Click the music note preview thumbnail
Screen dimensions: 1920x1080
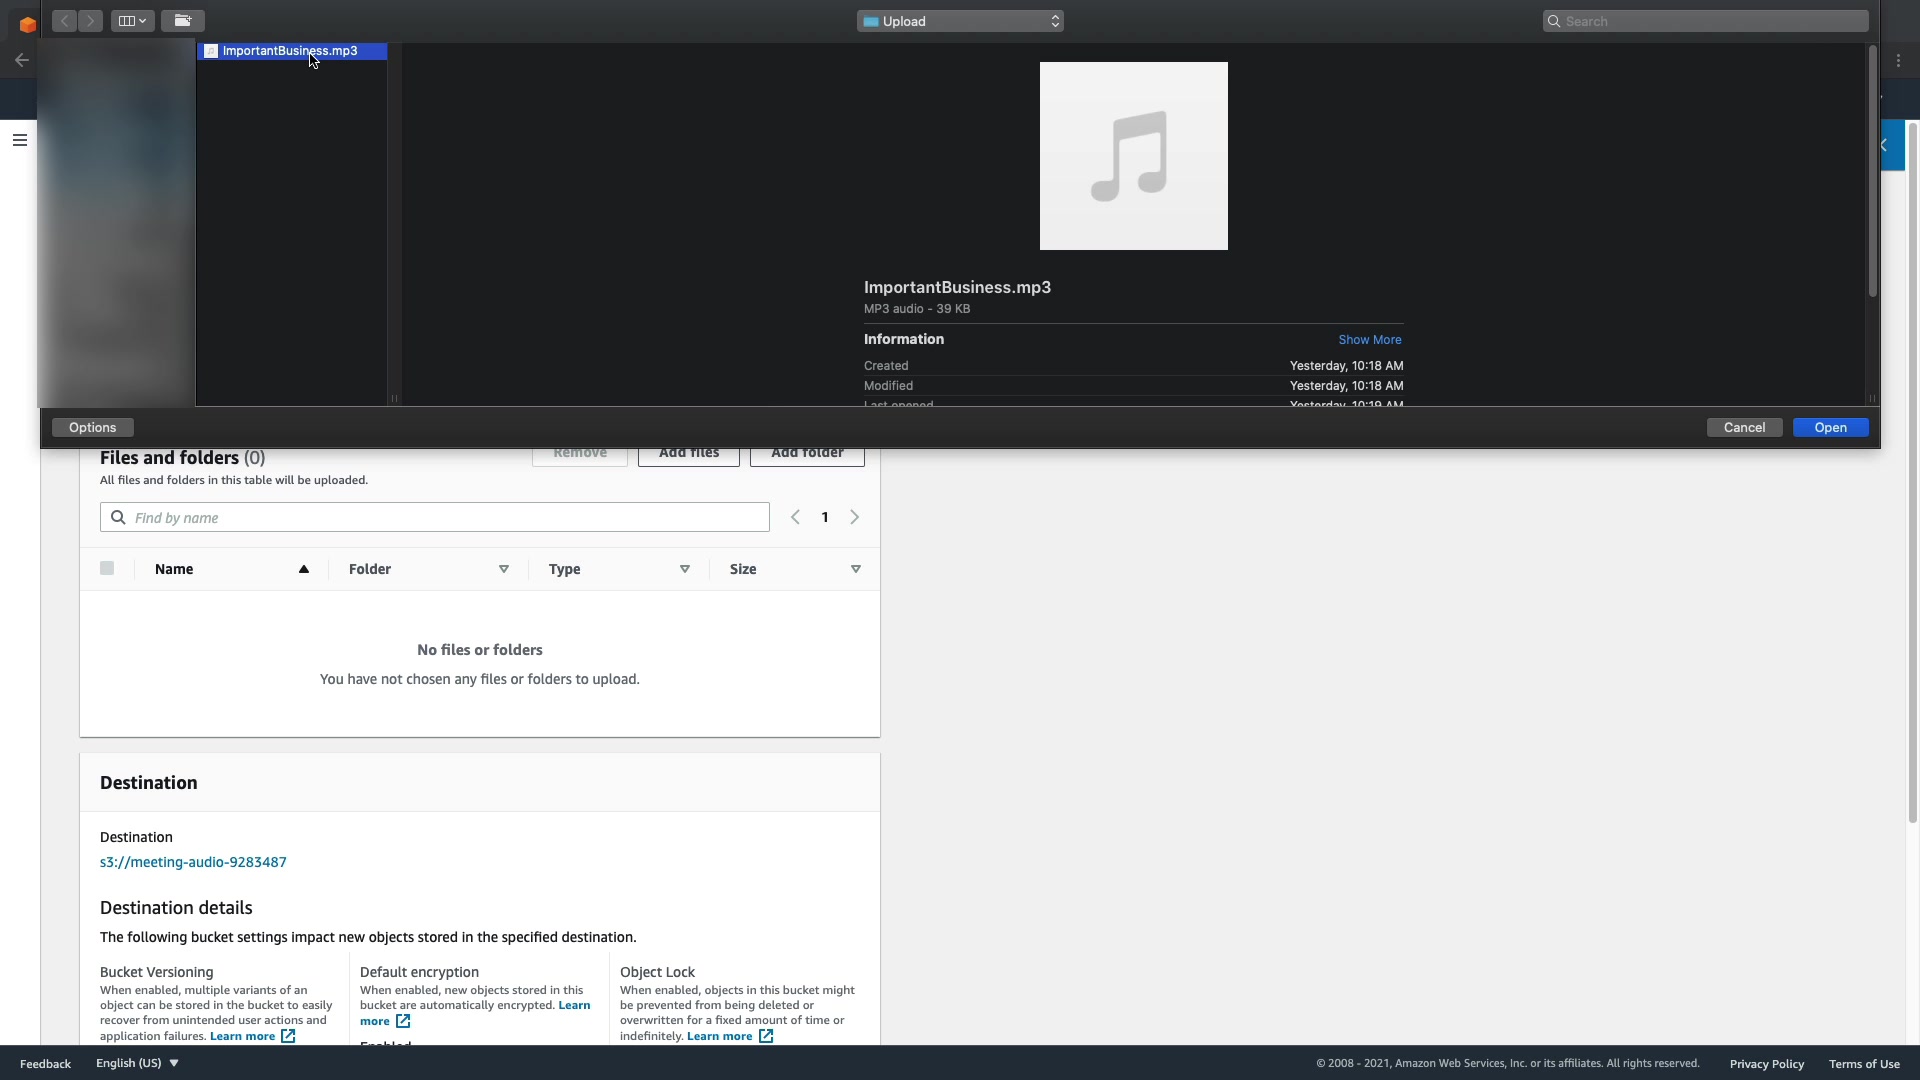[x=1133, y=156]
